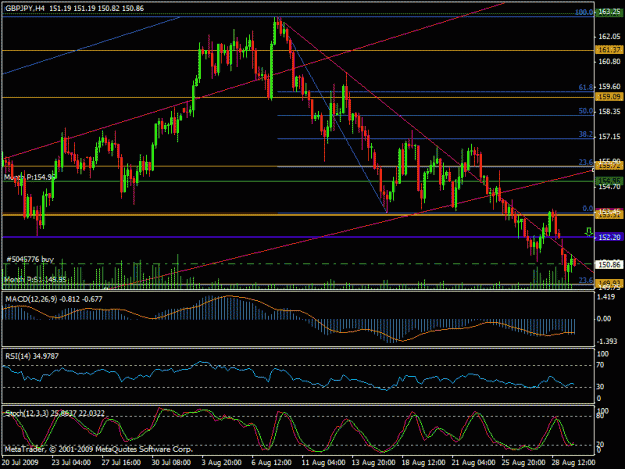Click the 25 Aug 20:00 time label
This screenshot has height=469, width=625.
pyautogui.click(x=524, y=462)
